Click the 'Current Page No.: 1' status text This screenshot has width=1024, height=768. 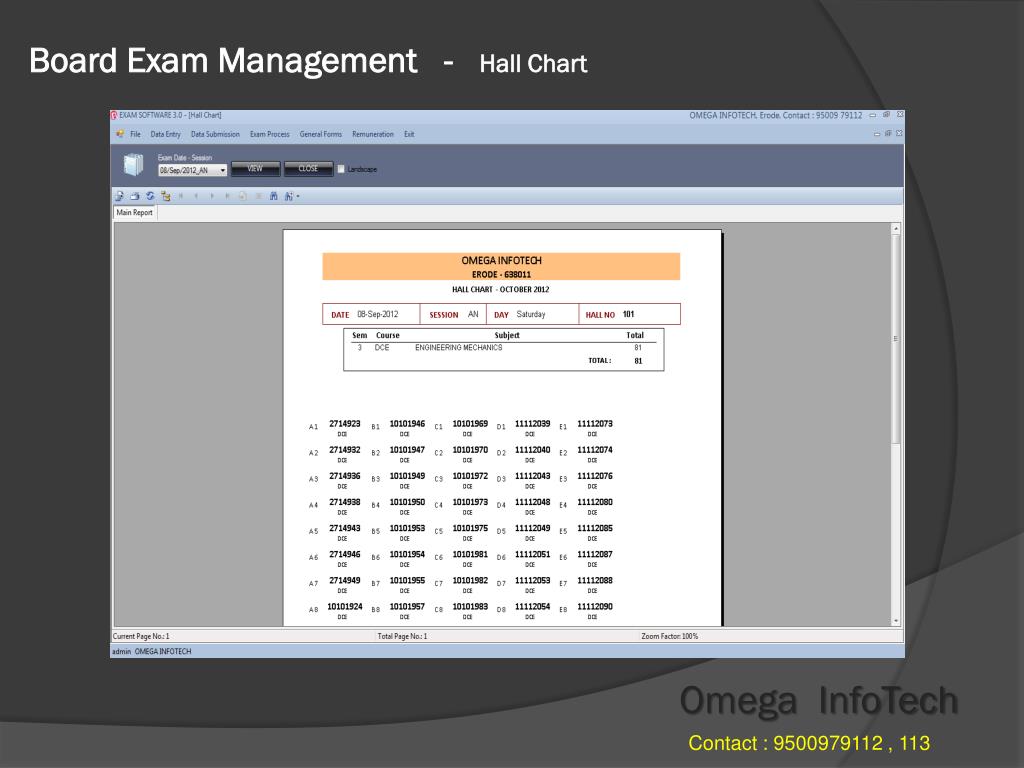(x=141, y=636)
